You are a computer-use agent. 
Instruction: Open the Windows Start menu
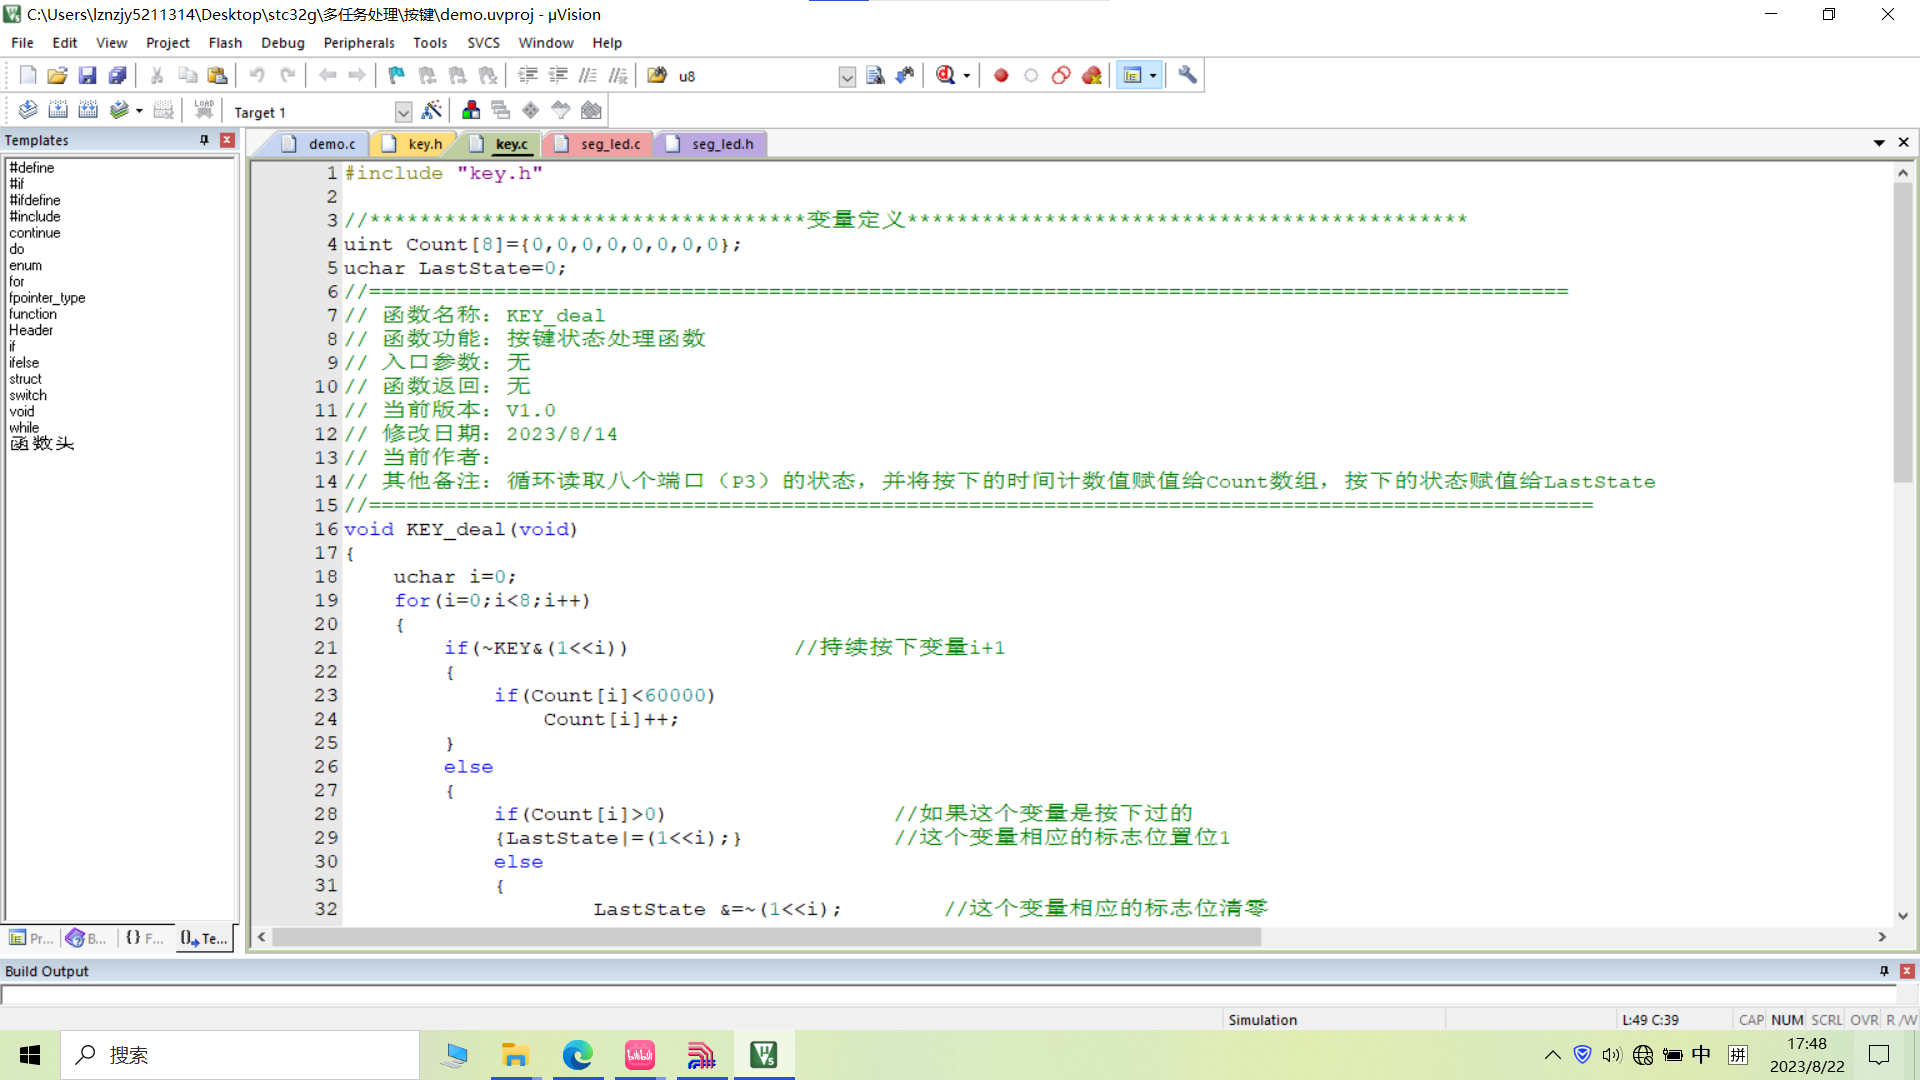tap(30, 1055)
